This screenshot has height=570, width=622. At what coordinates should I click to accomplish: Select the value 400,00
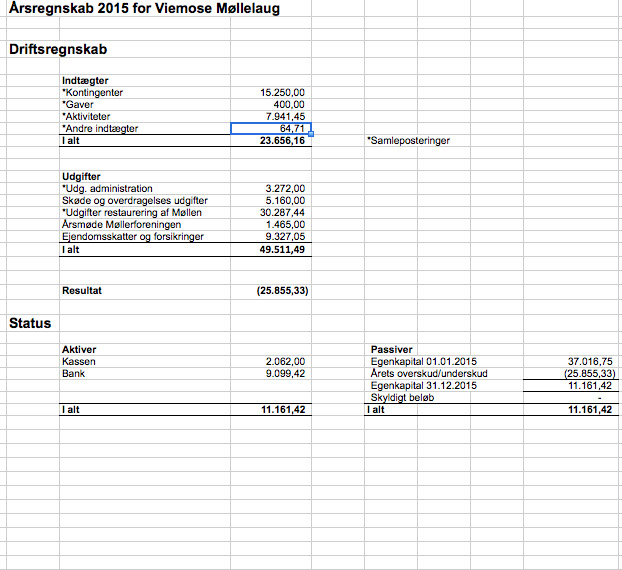(289, 104)
